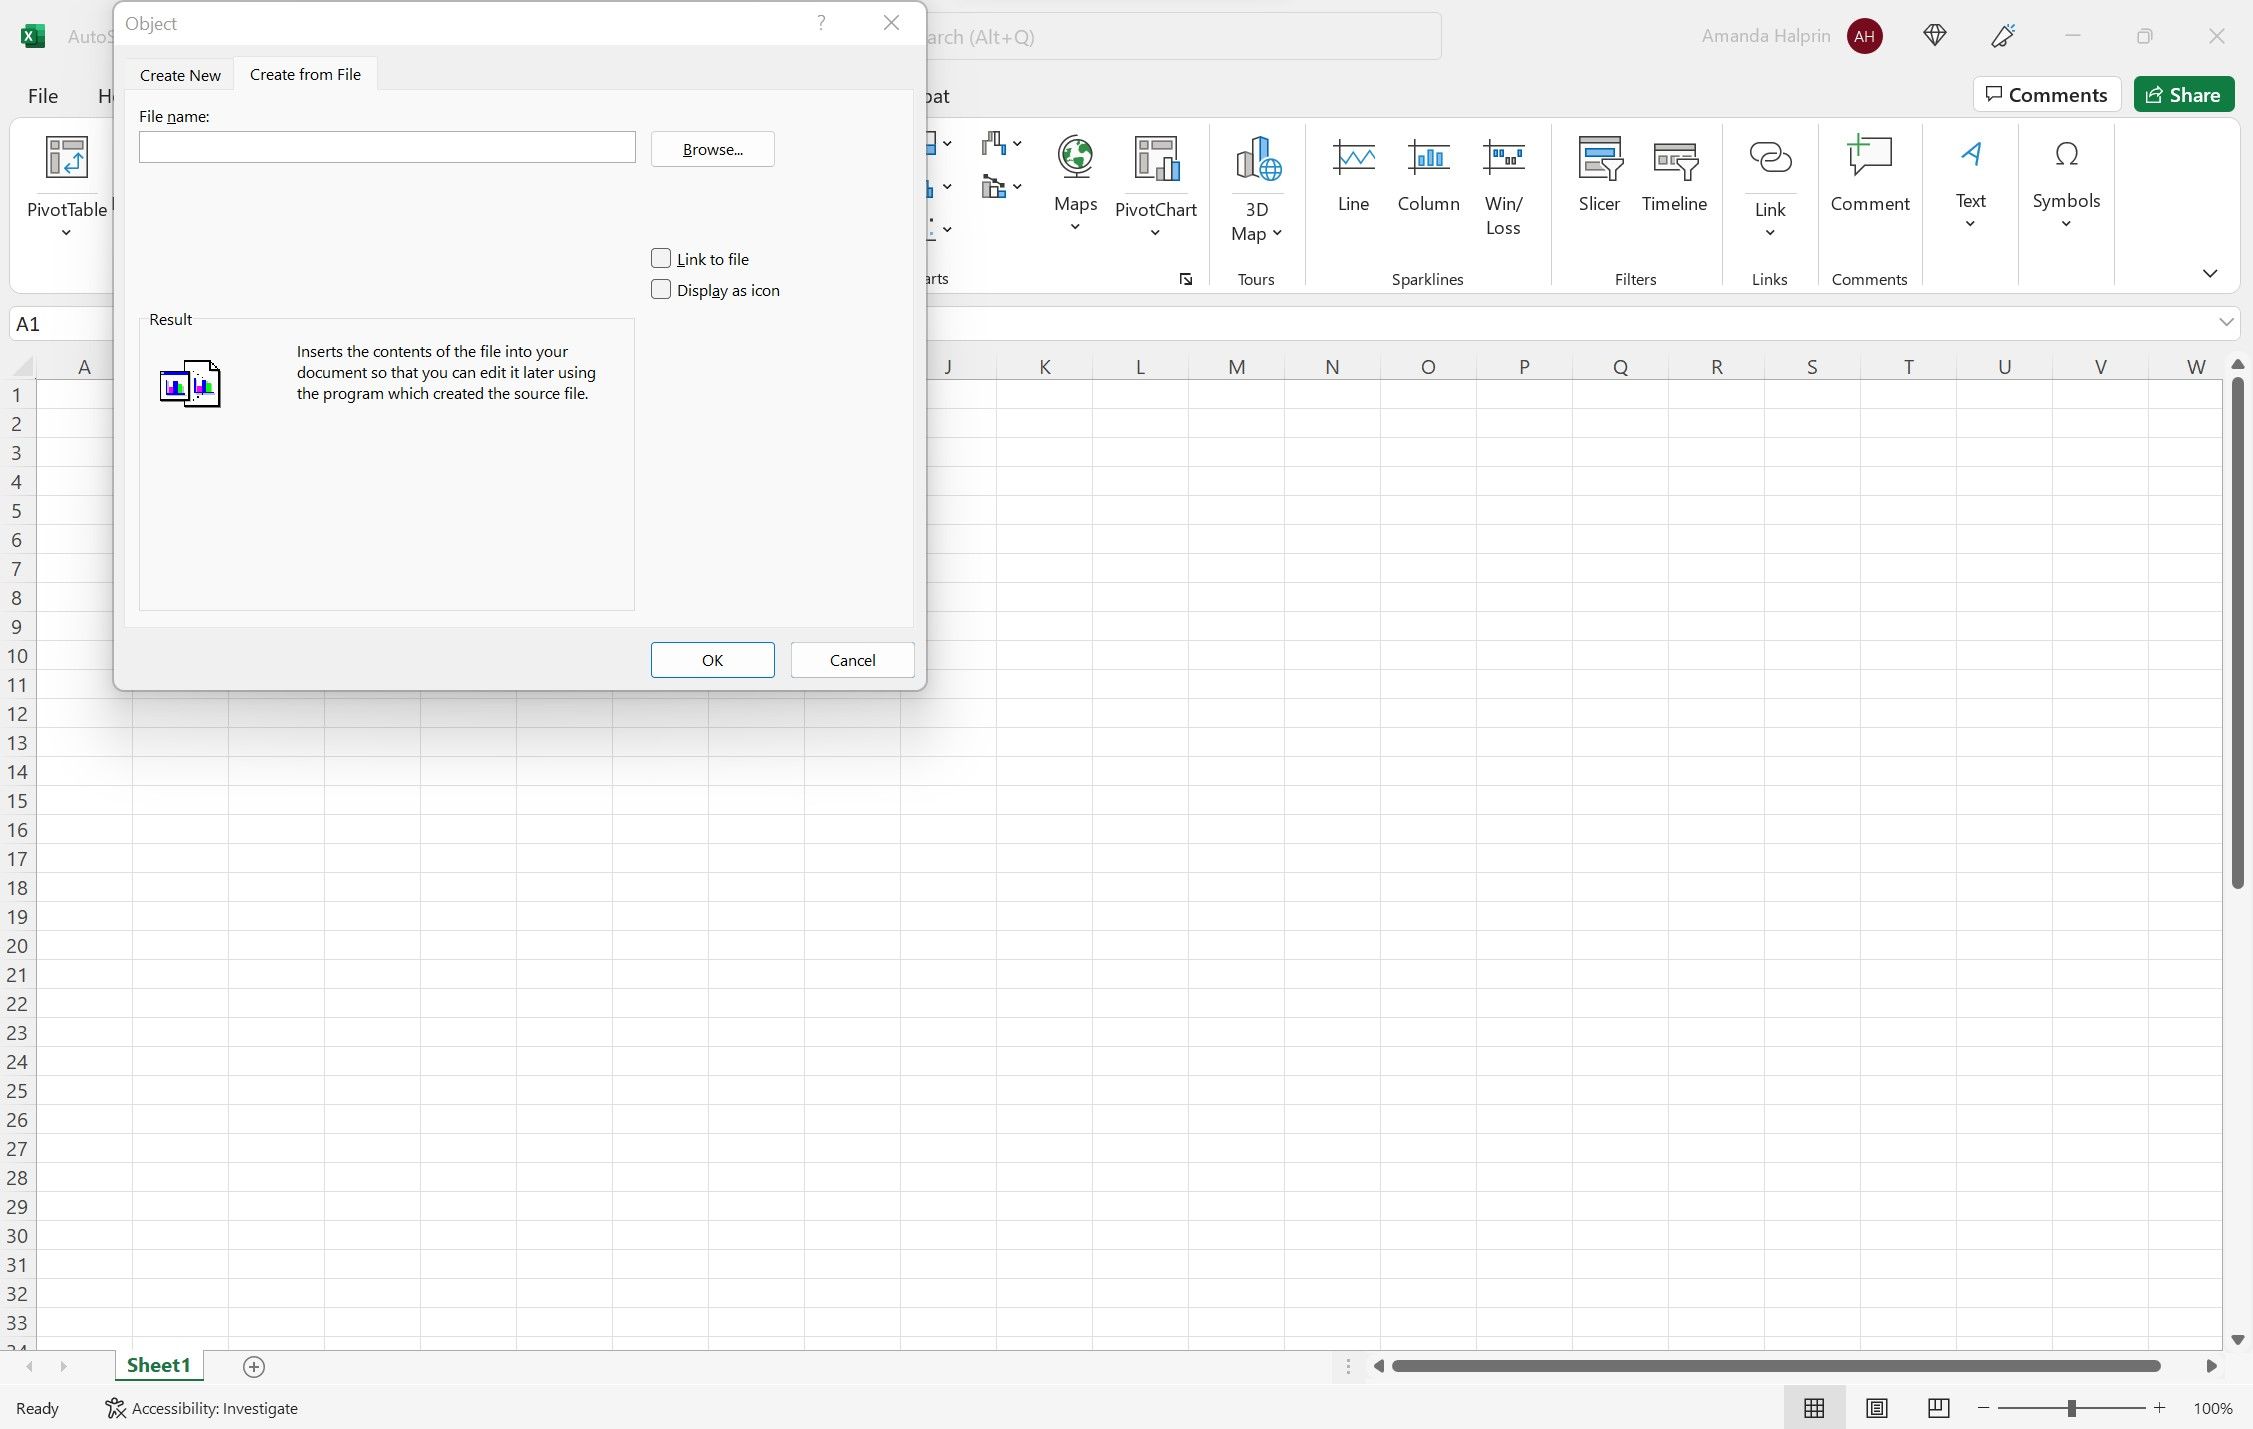The image size is (2253, 1429).
Task: Click the Browse button
Action: click(x=711, y=149)
